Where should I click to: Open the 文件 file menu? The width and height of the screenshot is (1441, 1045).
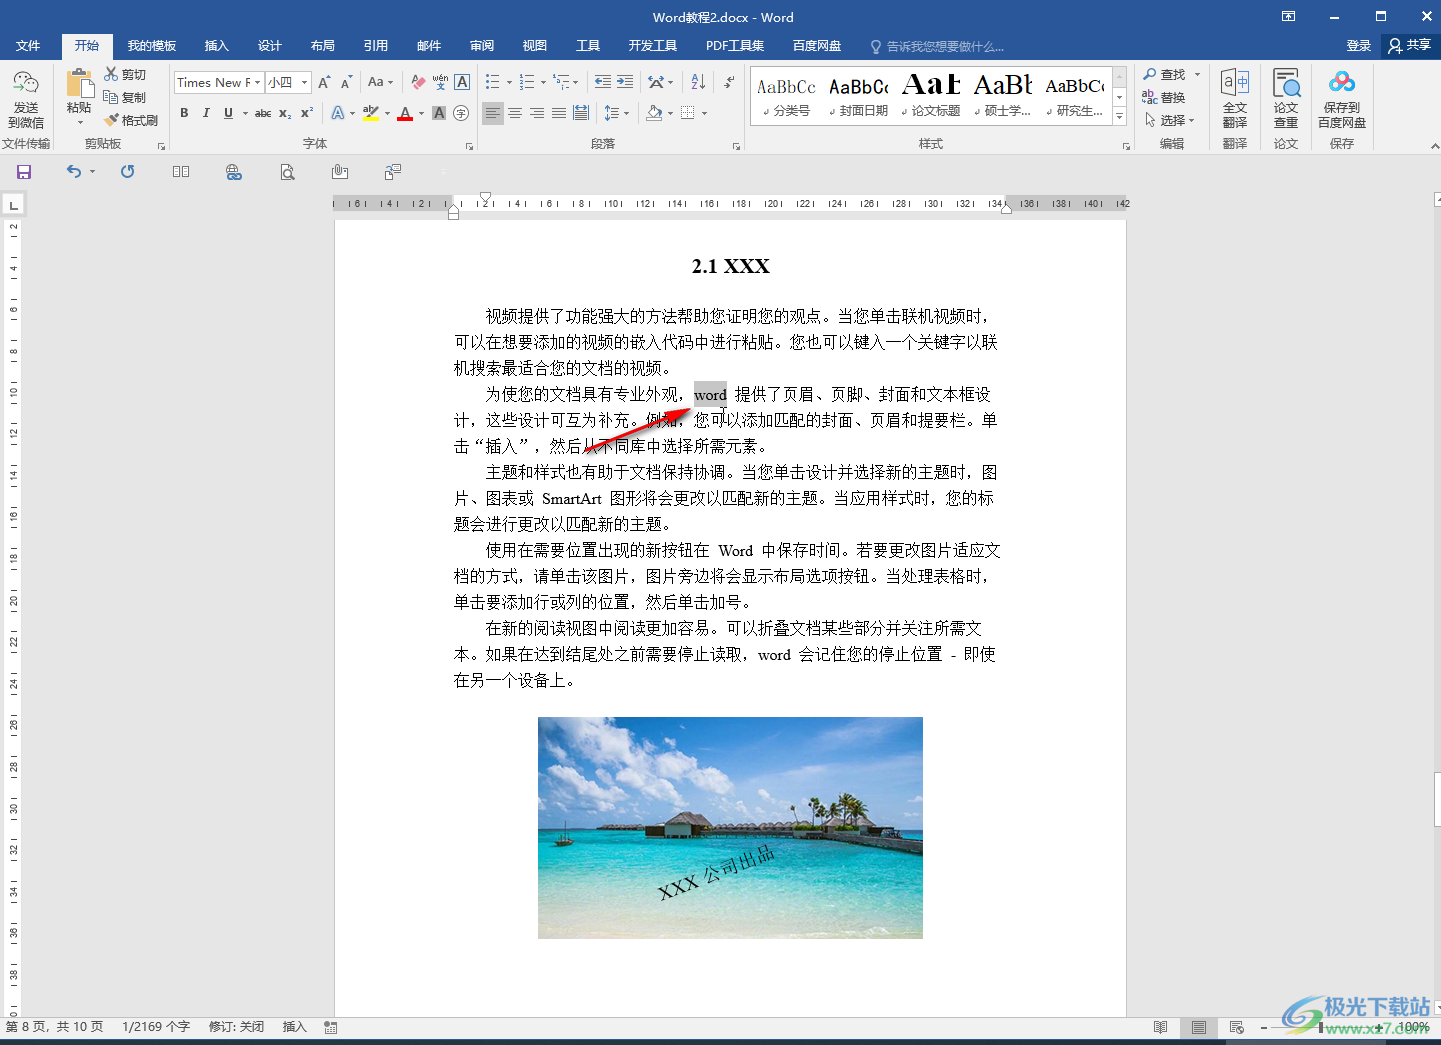28,46
